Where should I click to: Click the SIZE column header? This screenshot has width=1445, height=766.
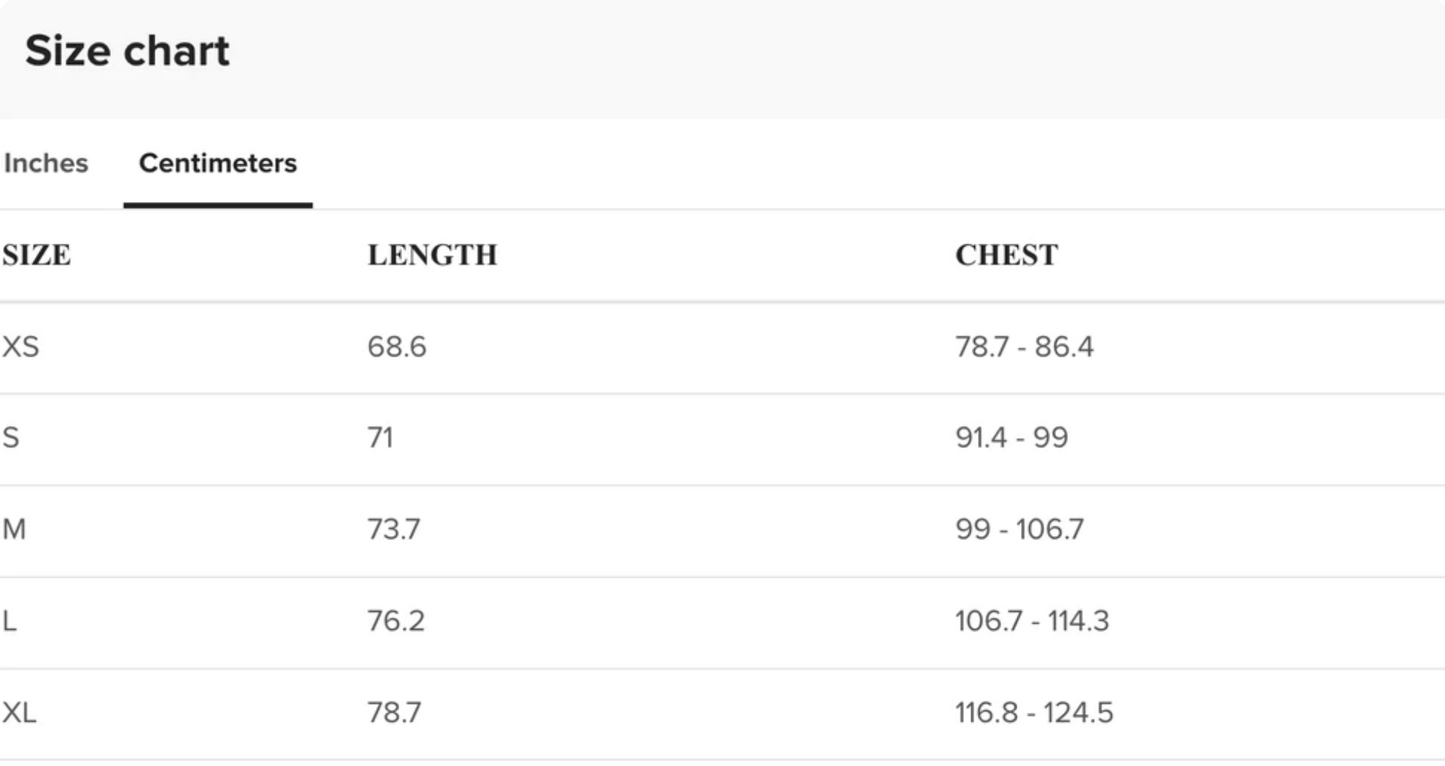coord(37,256)
